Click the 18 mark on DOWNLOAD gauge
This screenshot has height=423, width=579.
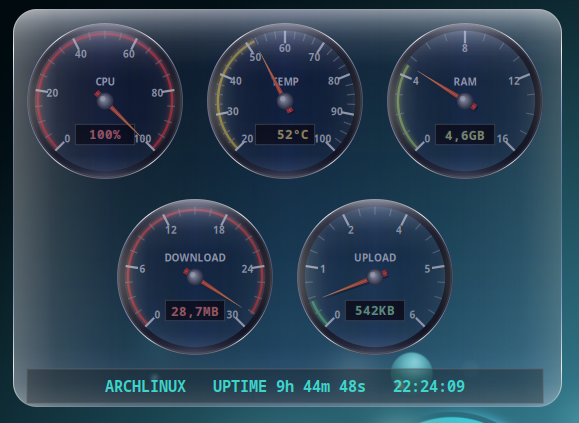(x=219, y=230)
